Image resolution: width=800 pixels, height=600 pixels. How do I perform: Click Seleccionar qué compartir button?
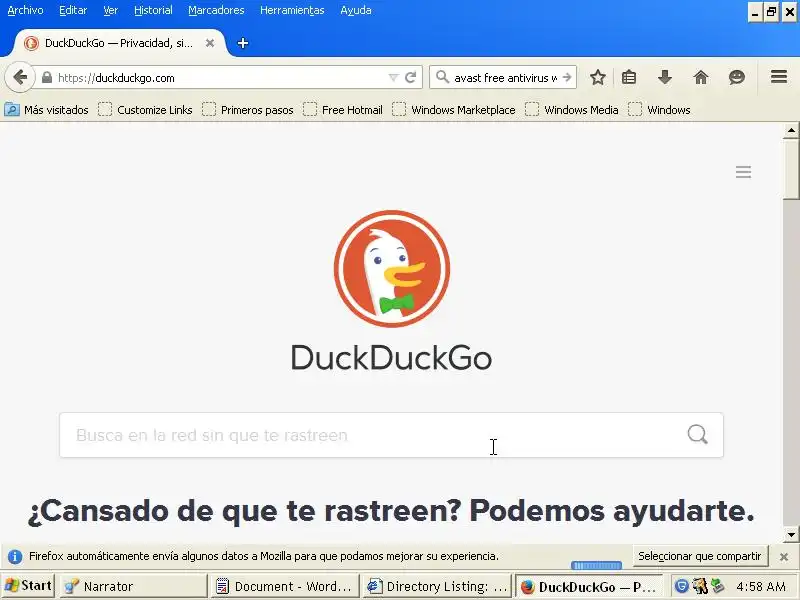[699, 556]
